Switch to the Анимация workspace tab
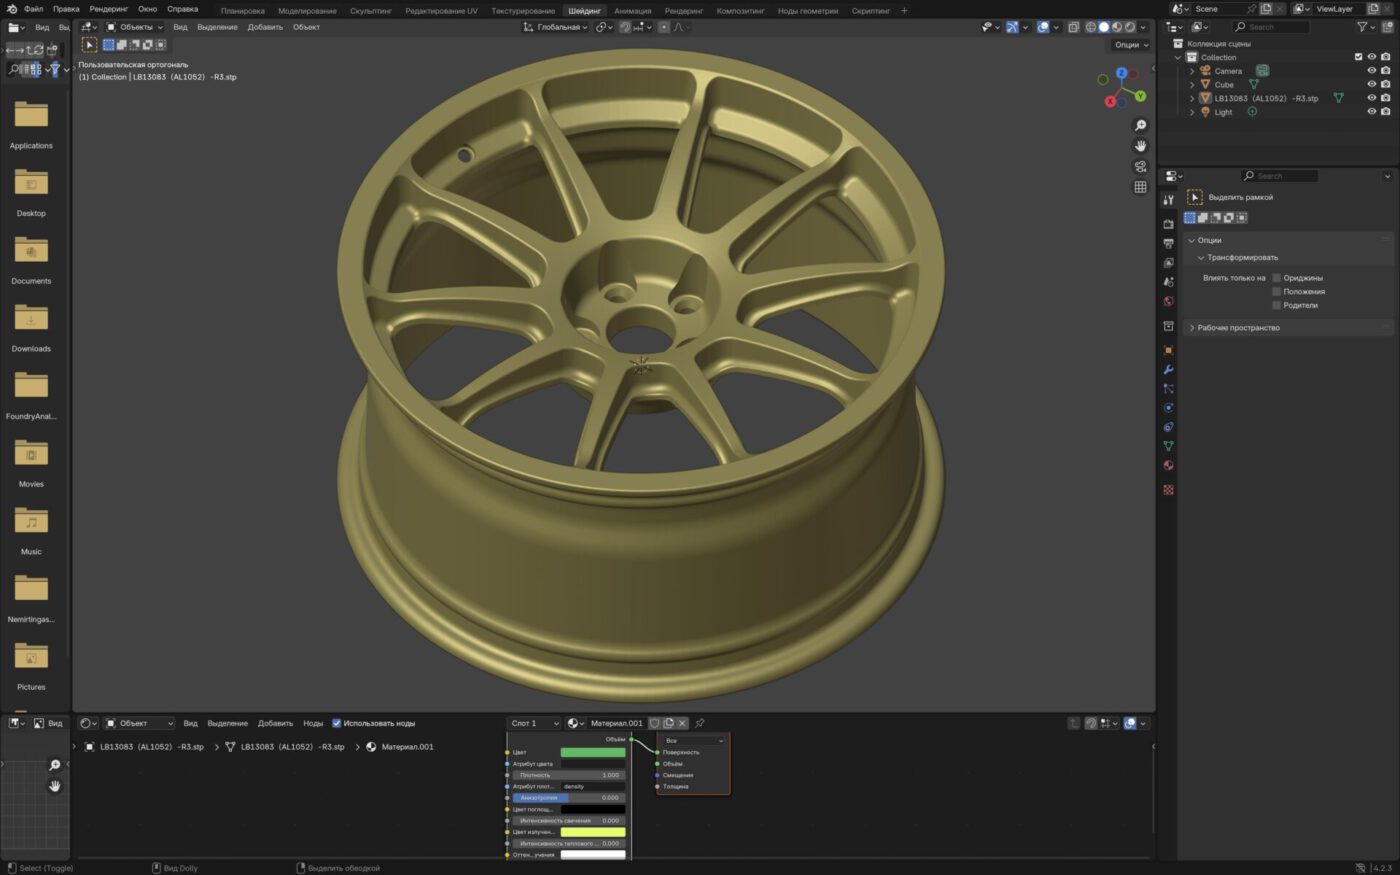1400x875 pixels. pyautogui.click(x=631, y=9)
